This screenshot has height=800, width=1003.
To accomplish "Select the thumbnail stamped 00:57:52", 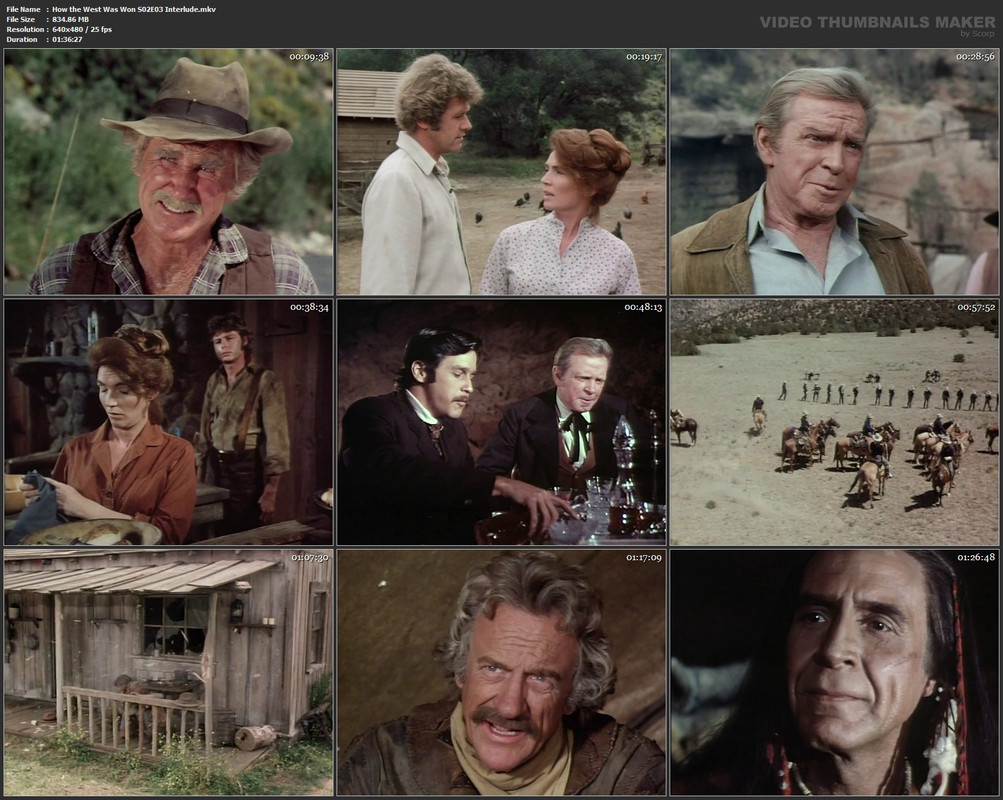I will [834, 422].
